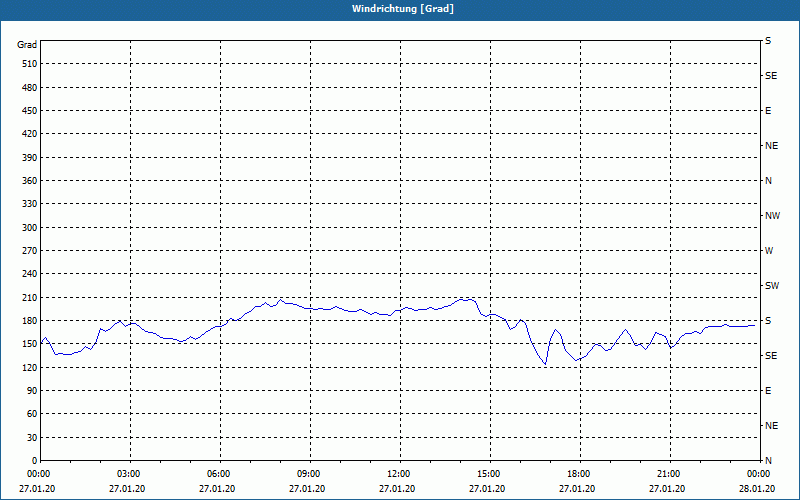Click the 28.01.20 date label

(x=757, y=488)
